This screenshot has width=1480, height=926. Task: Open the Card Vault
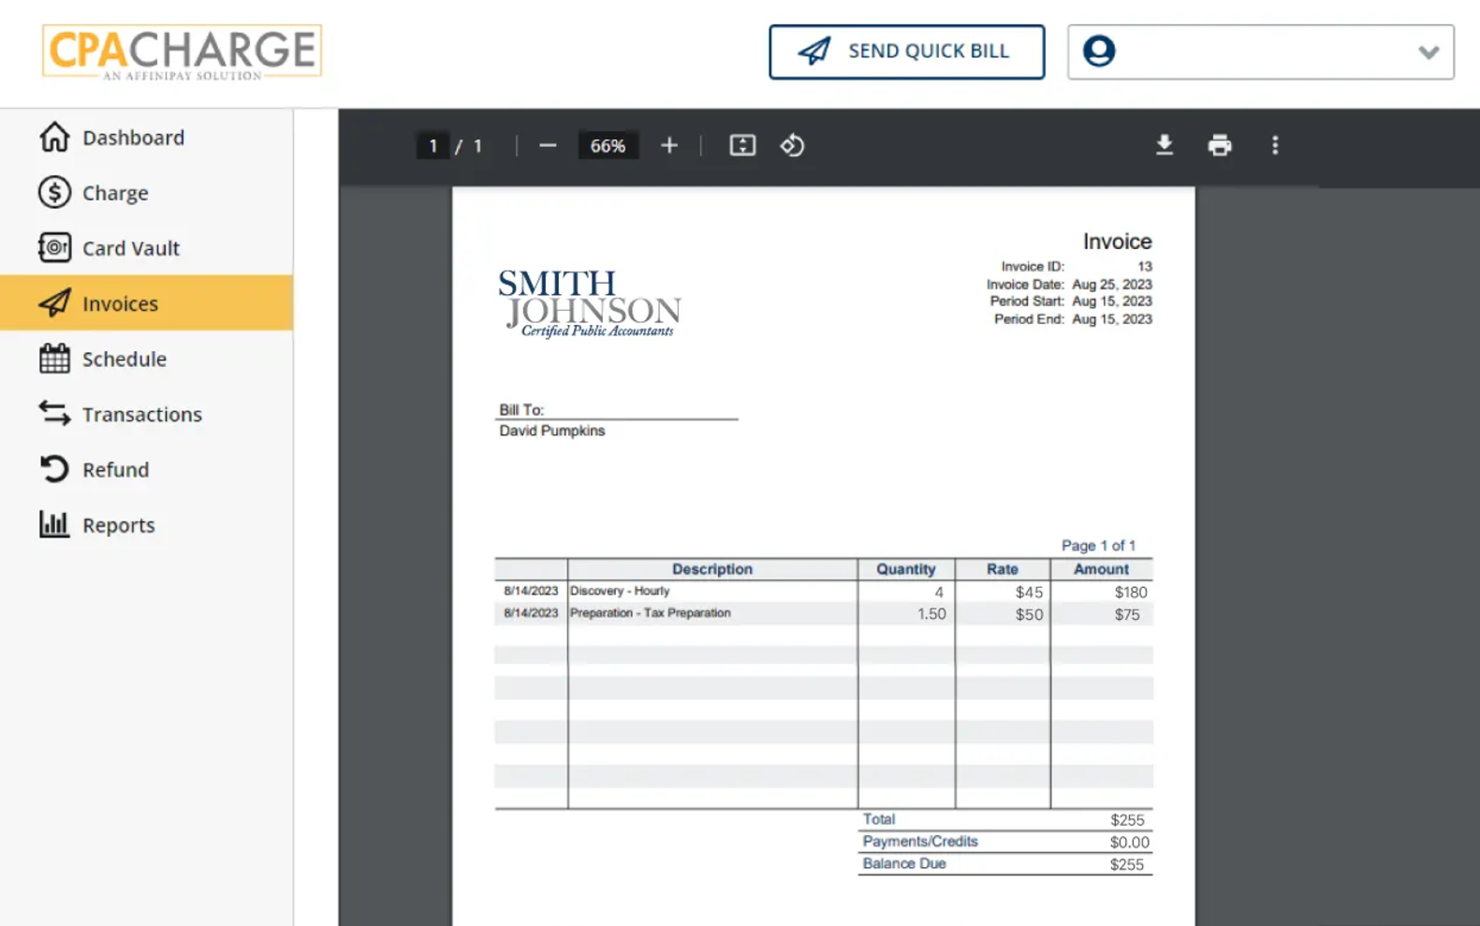(130, 248)
